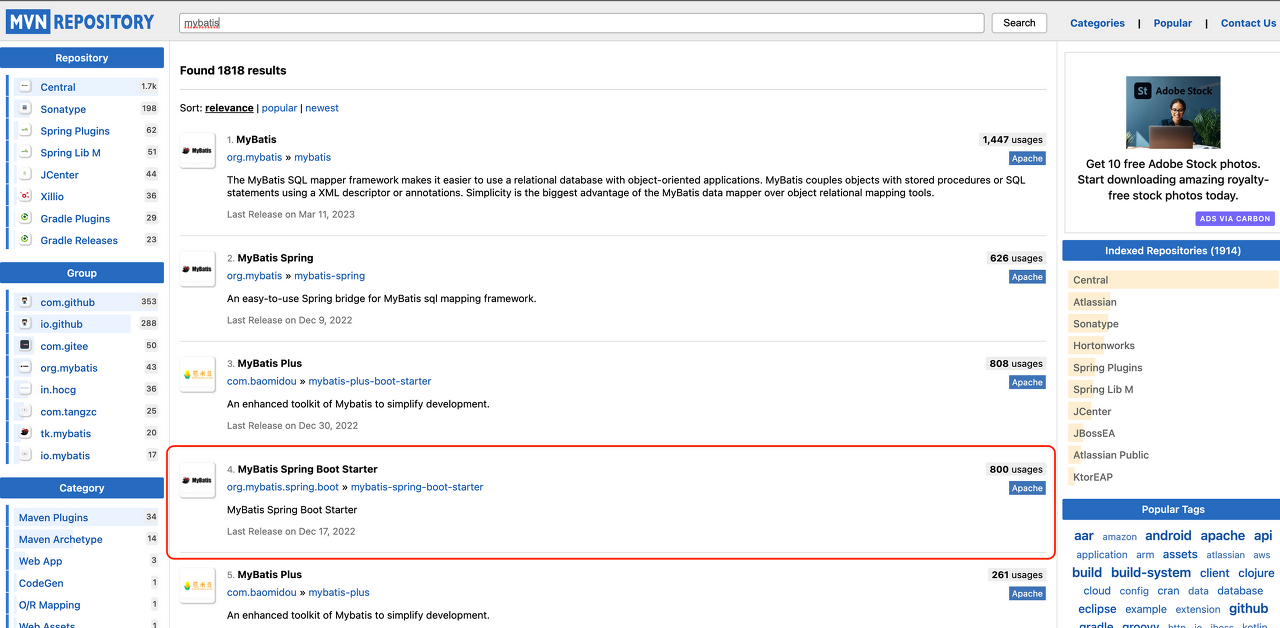
Task: Open Atlassian in Indexed Repositories
Action: pos(1095,302)
